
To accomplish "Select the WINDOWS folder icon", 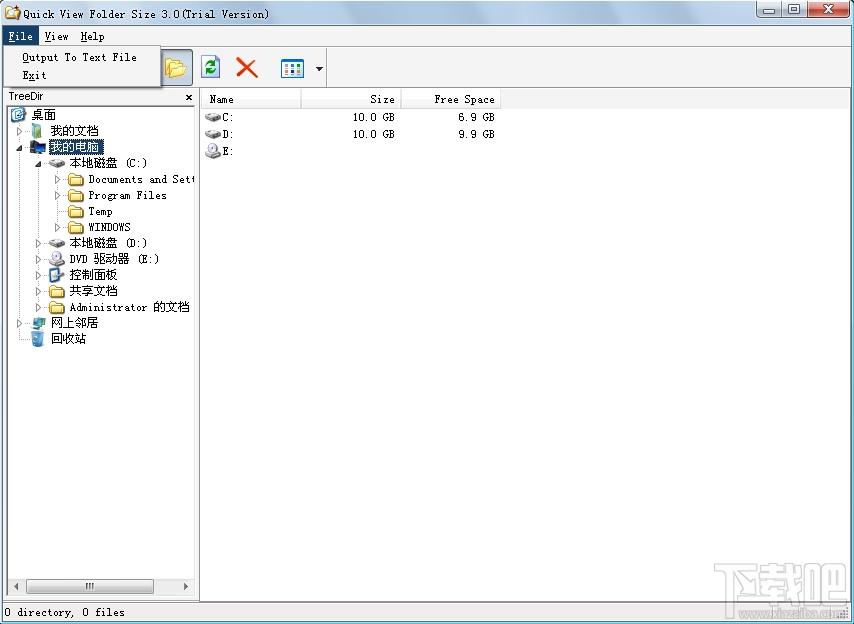I will [76, 227].
